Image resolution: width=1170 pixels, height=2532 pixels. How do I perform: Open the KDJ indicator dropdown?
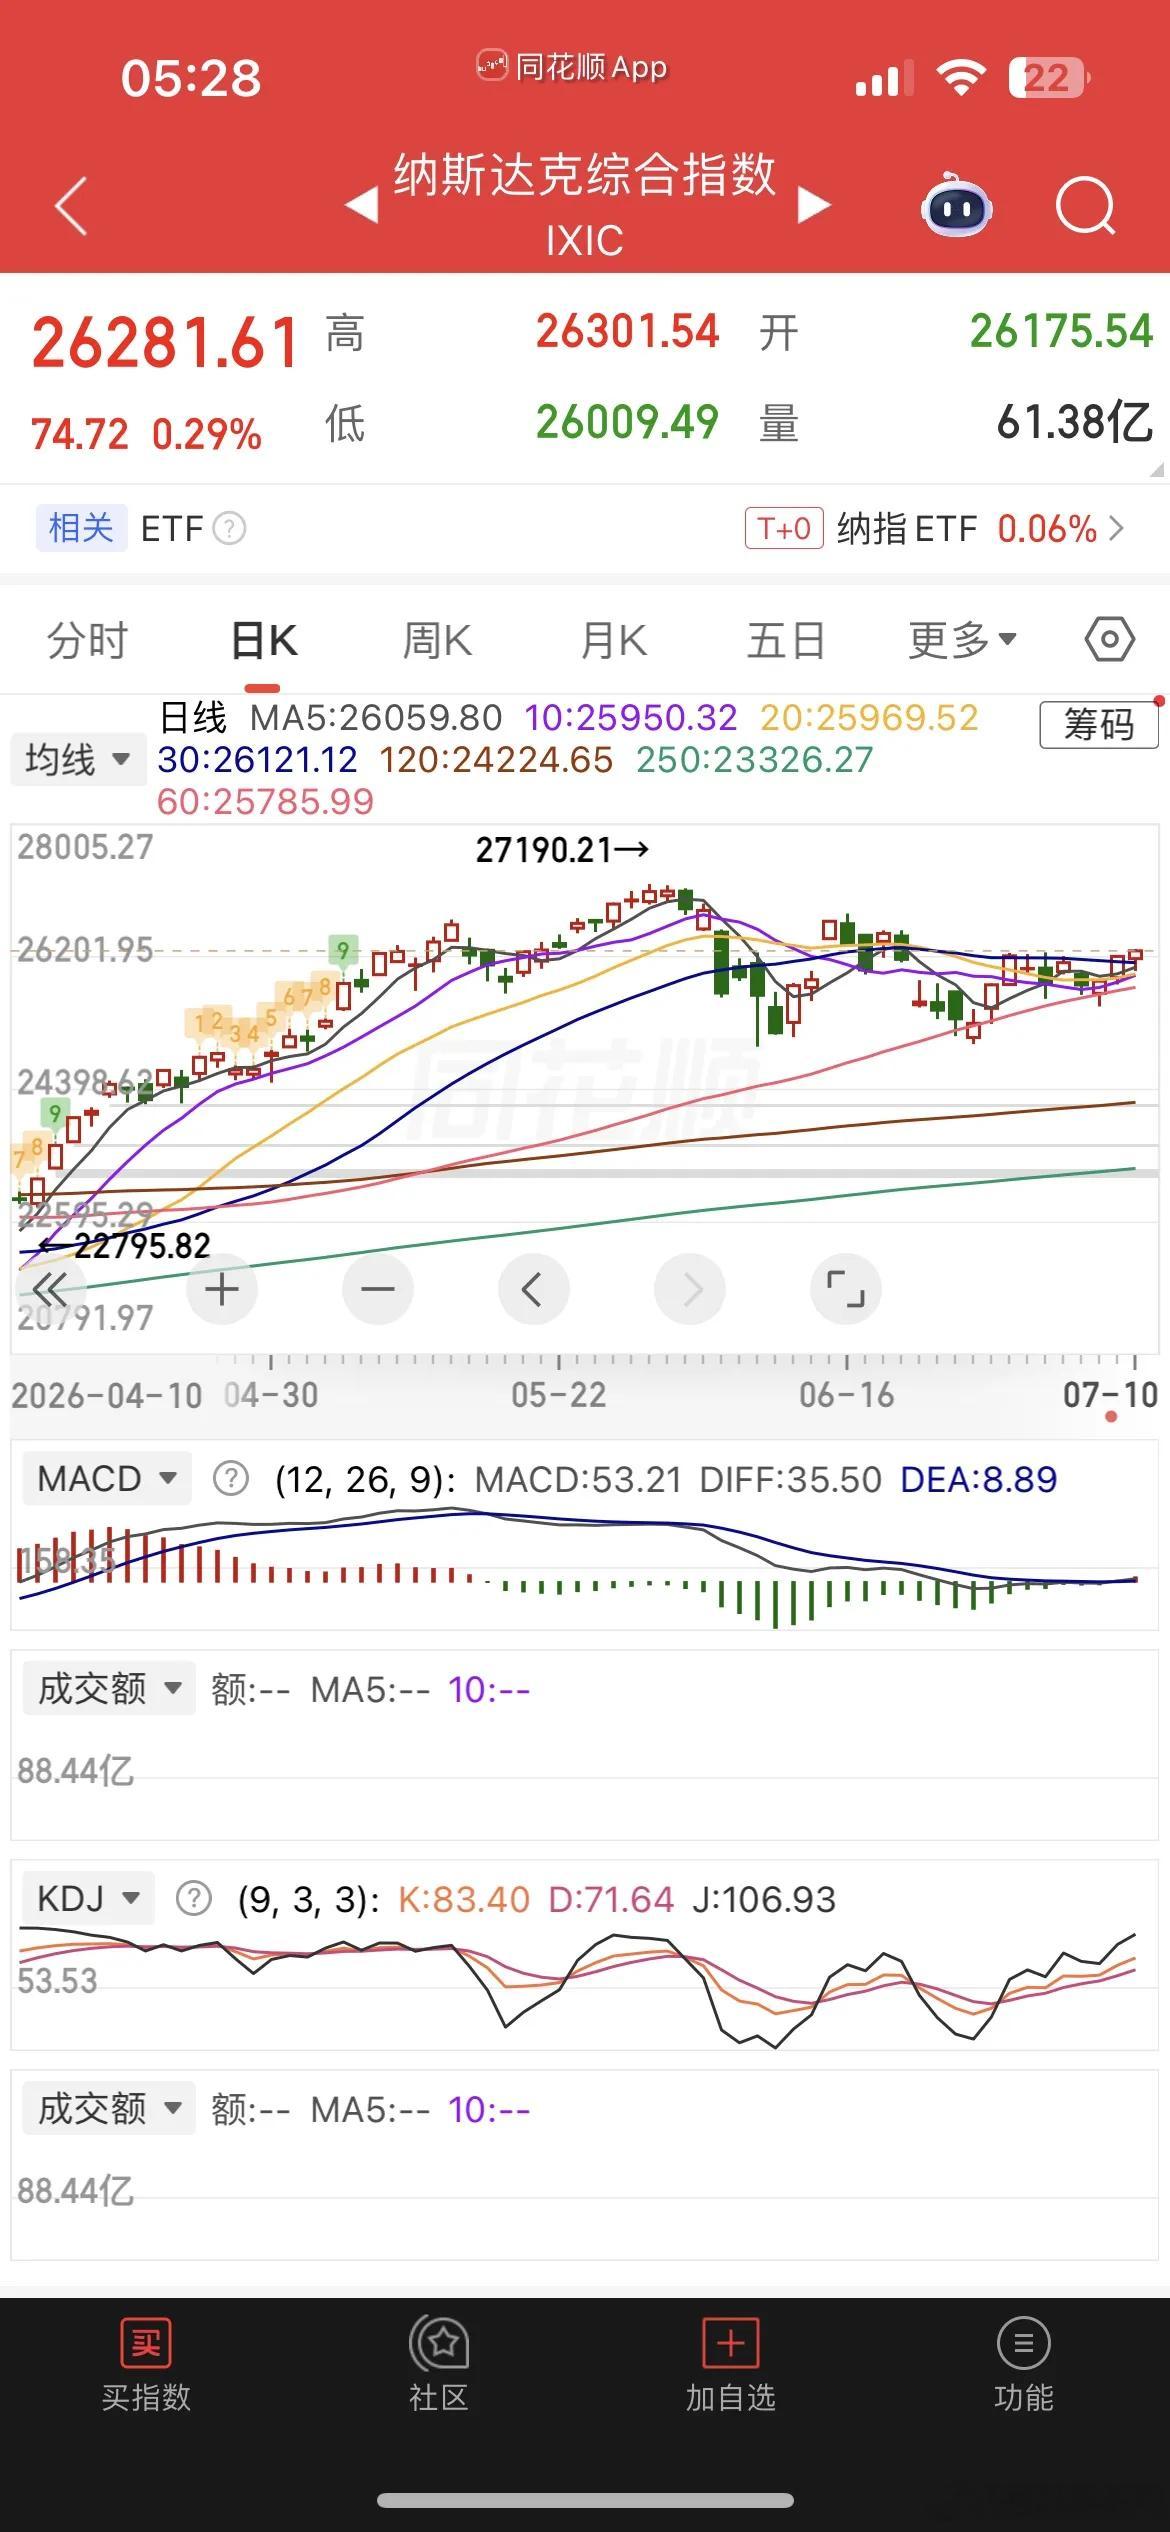tap(88, 1899)
